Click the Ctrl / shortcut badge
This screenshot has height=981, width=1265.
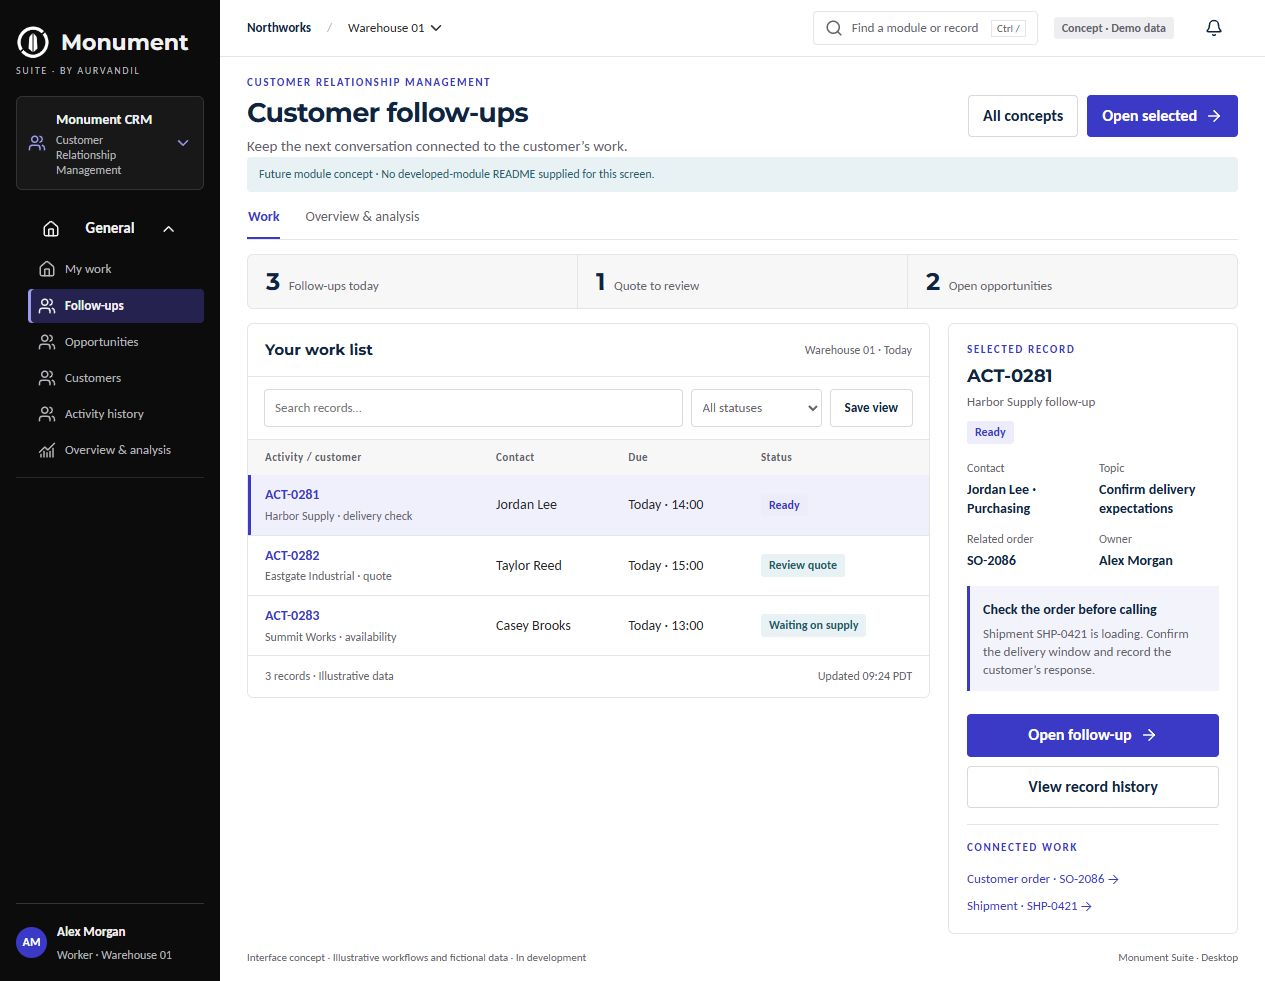pos(1008,28)
